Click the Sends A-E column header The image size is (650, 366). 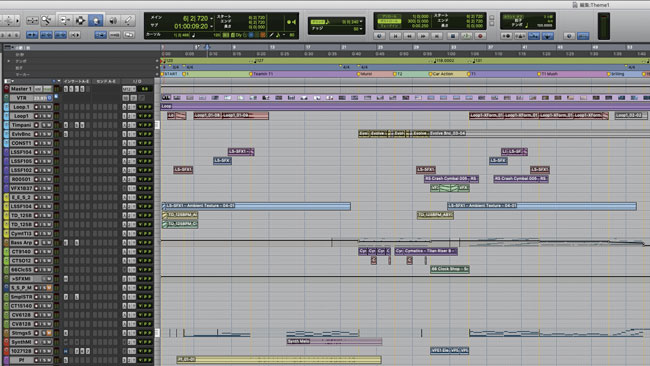(106, 81)
